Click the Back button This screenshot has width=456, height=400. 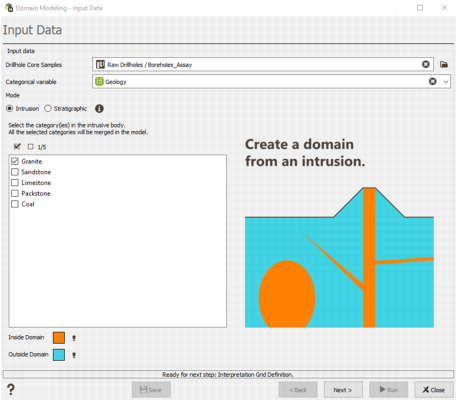[298, 390]
